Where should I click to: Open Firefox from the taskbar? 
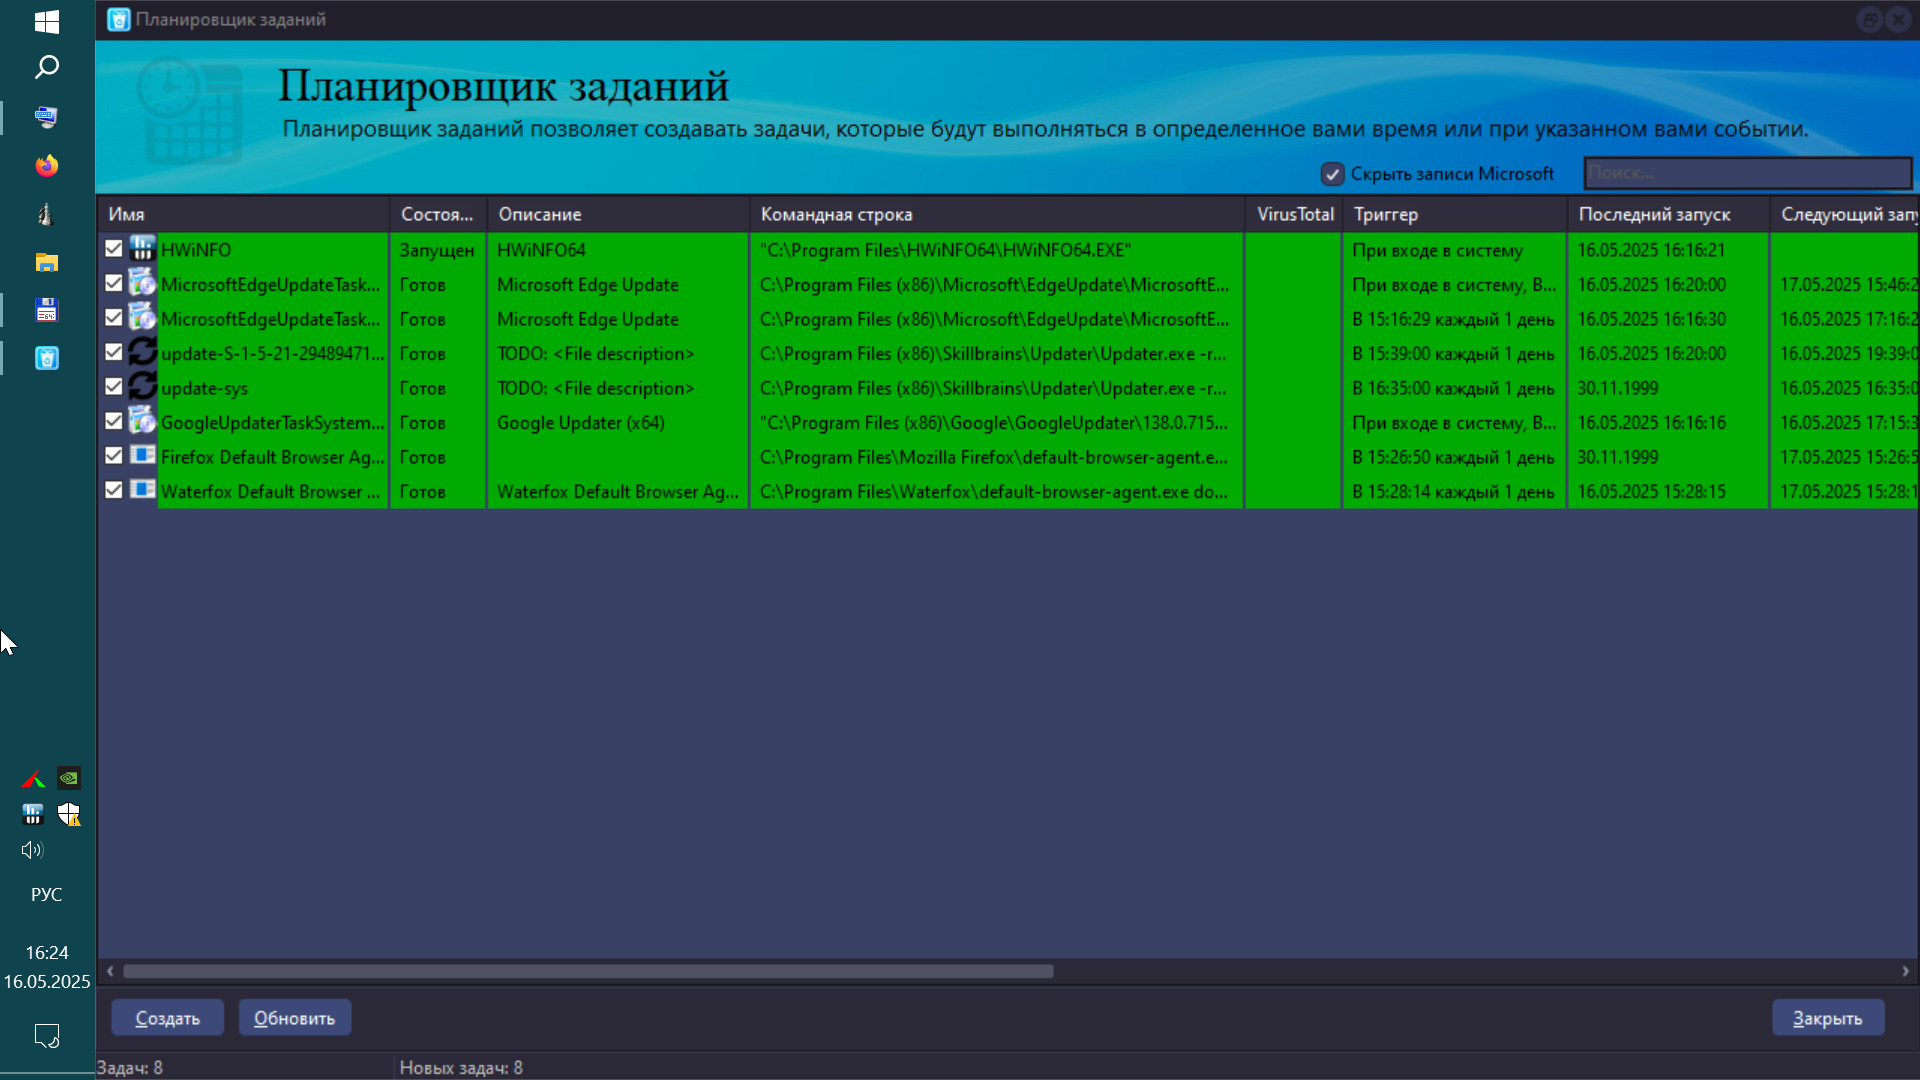[47, 166]
